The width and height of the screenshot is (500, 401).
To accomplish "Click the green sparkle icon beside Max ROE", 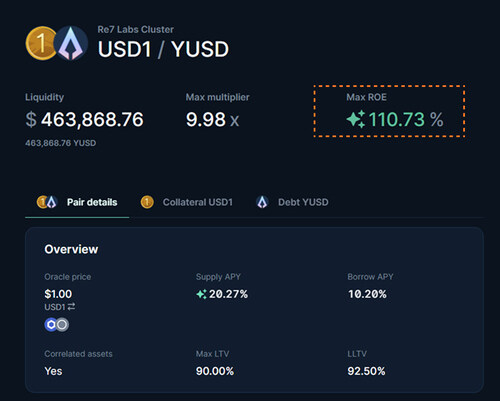I will coord(356,119).
